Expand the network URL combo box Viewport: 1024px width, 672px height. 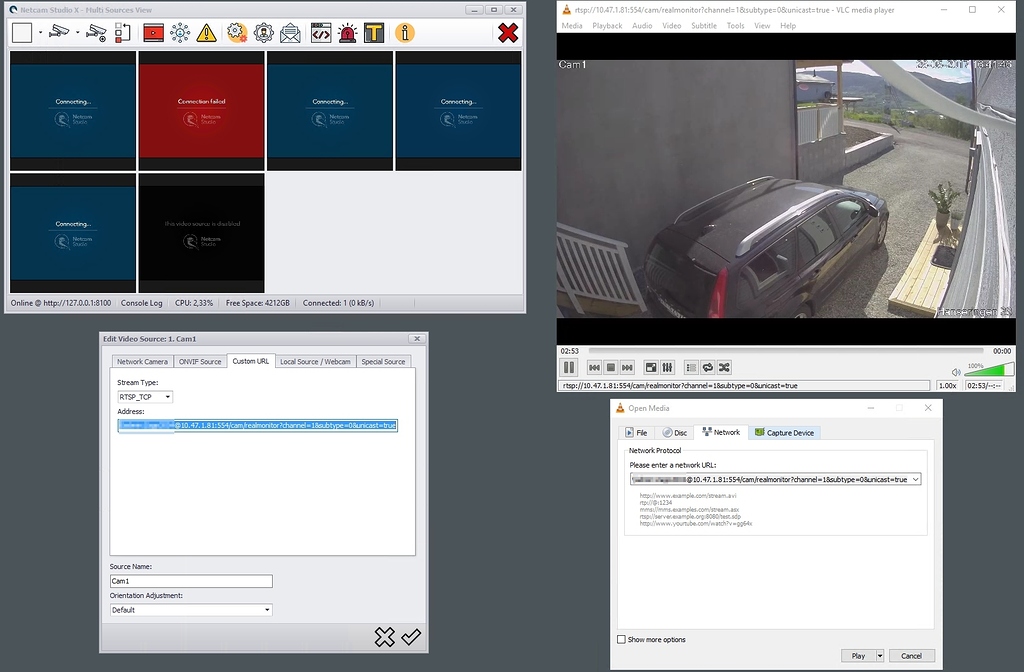point(915,480)
